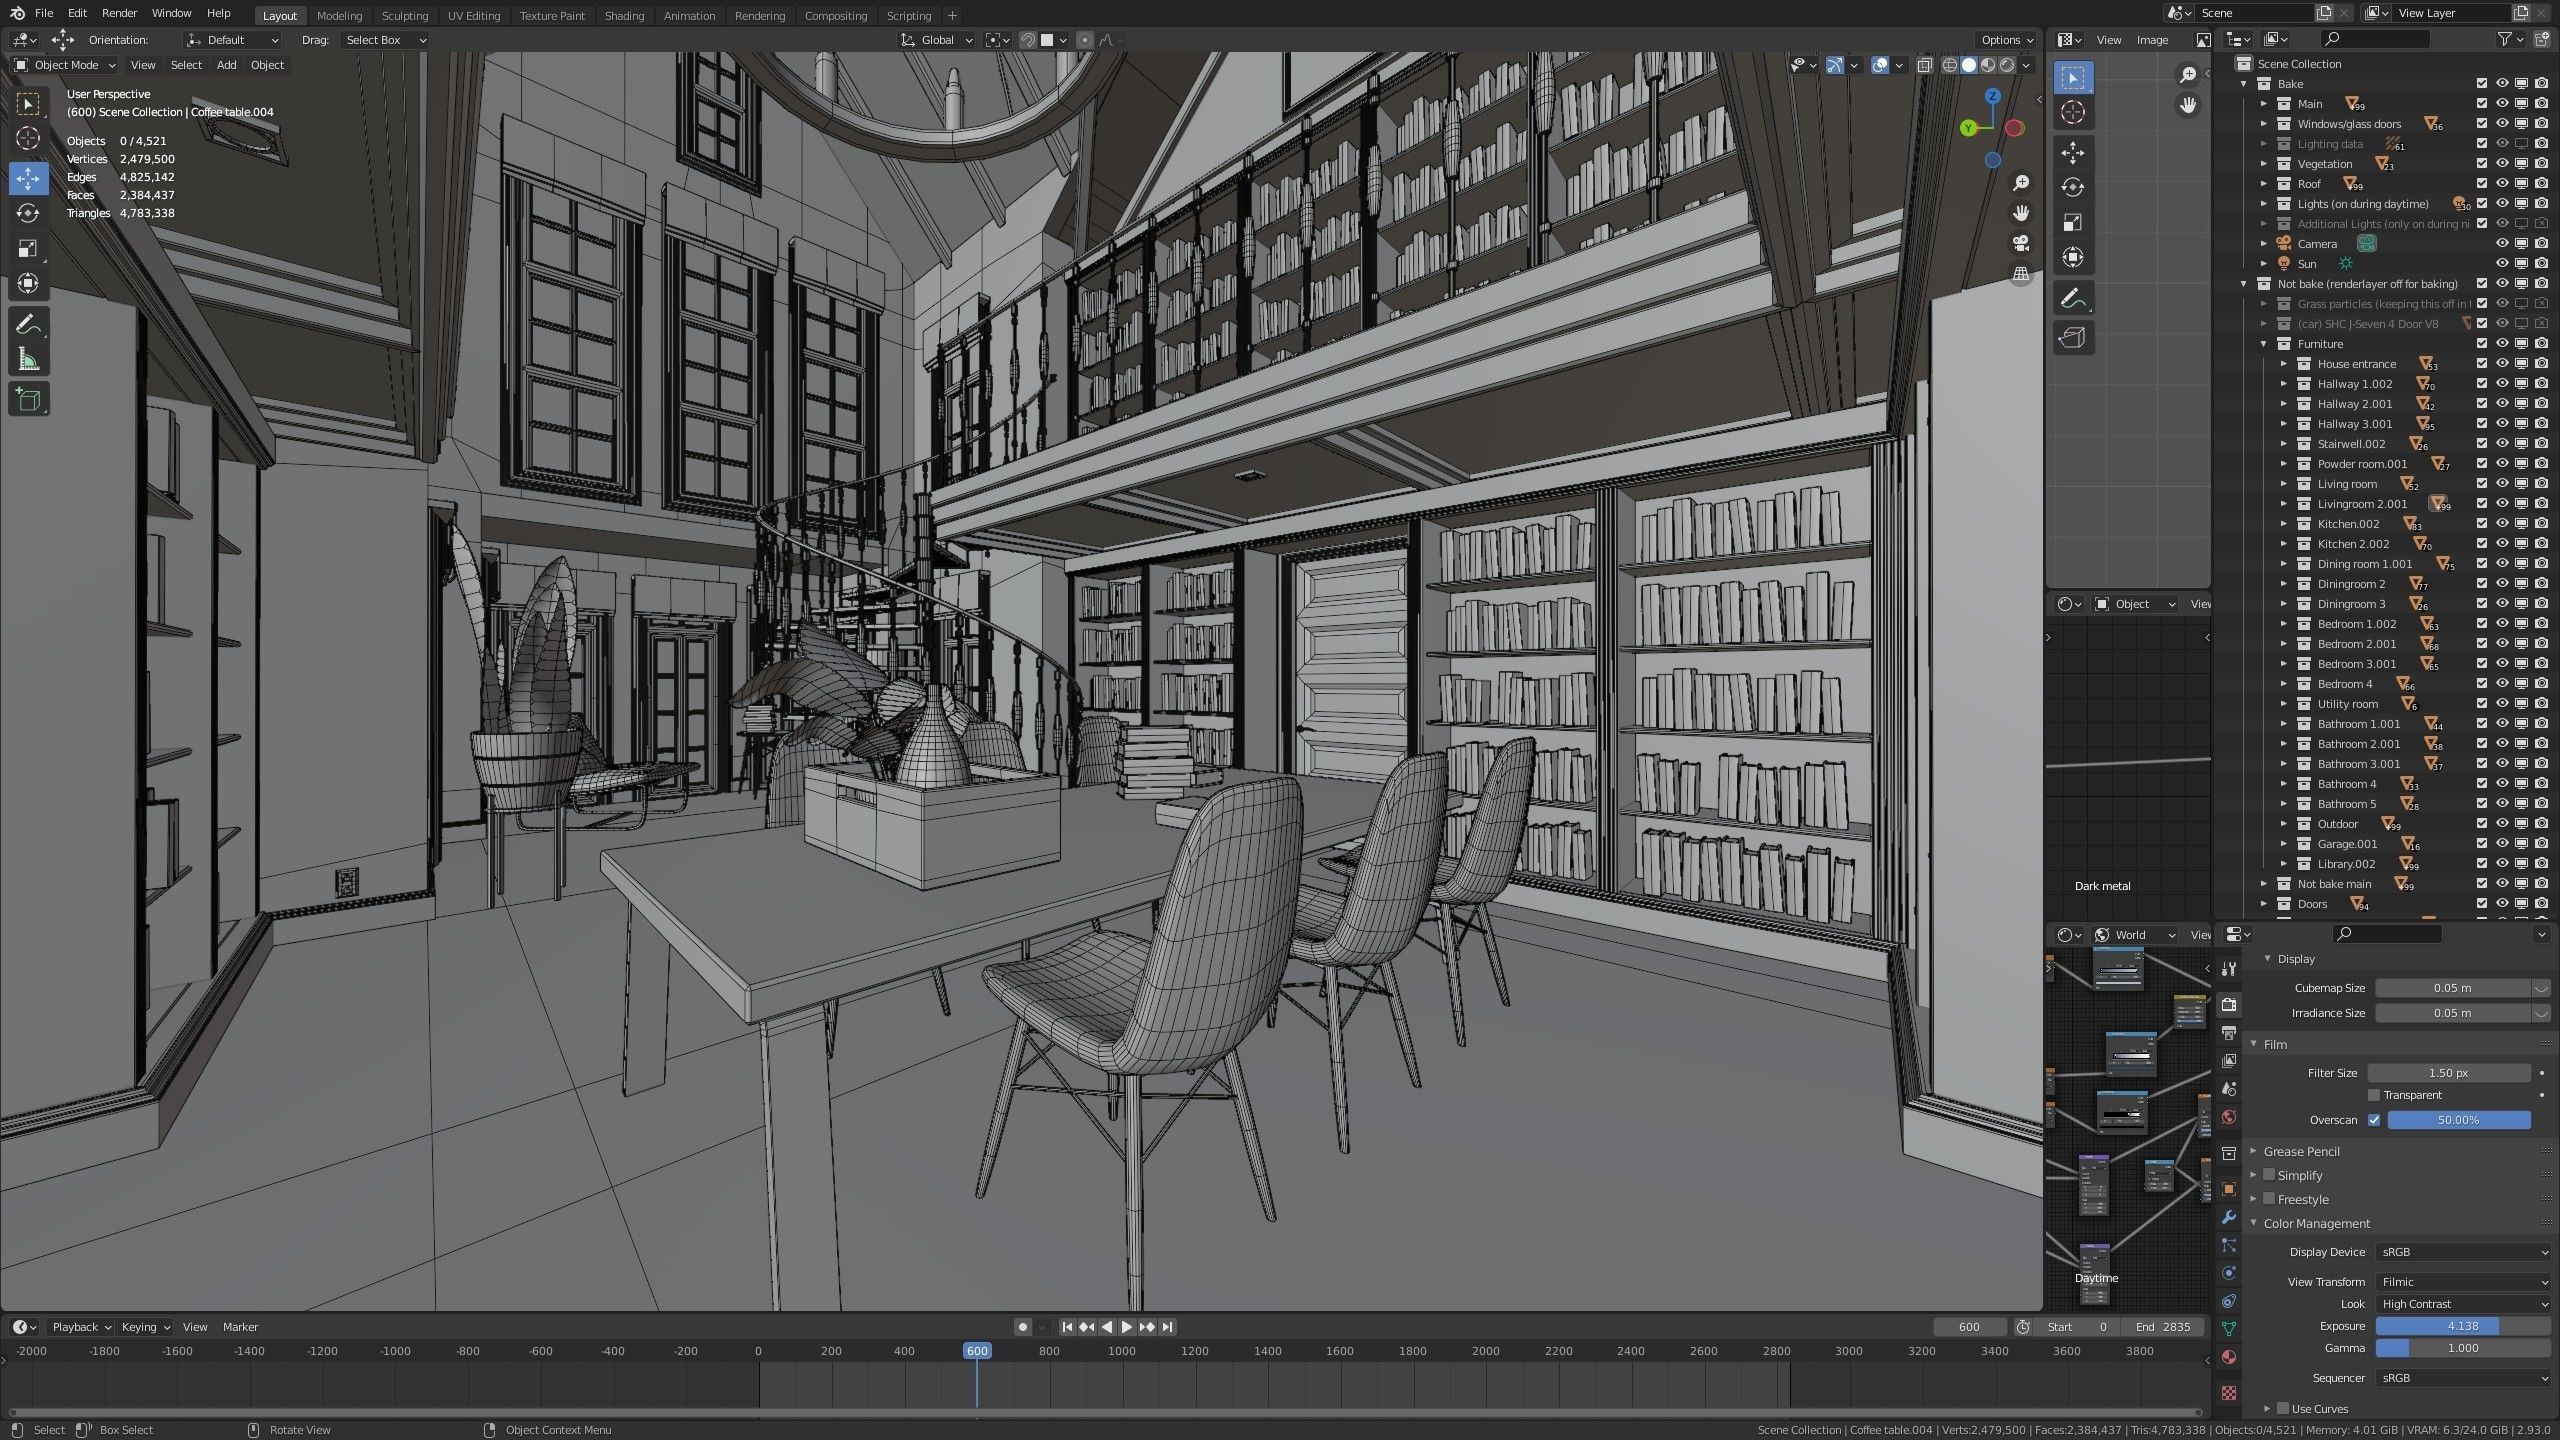2560x1440 pixels.
Task: Jump to the timeline end frame
Action: coord(1167,1327)
